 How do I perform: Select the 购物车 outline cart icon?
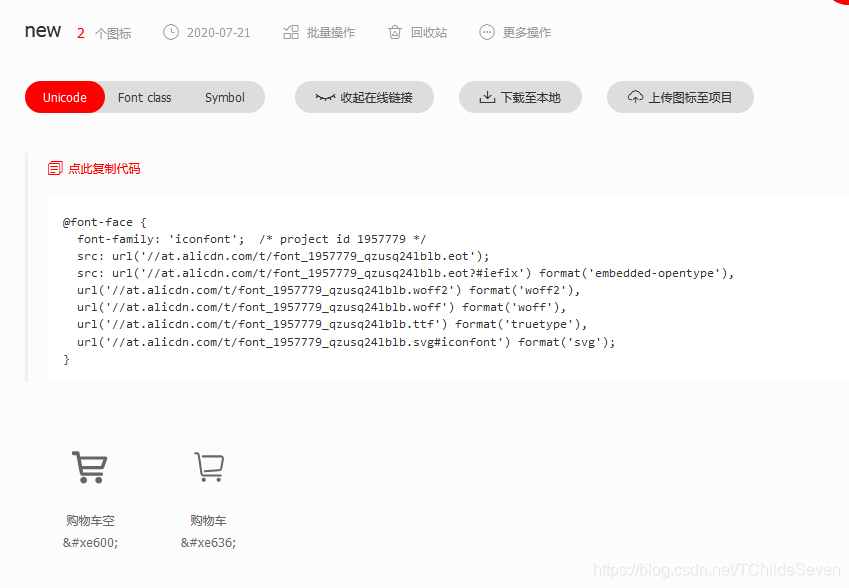pyautogui.click(x=209, y=467)
